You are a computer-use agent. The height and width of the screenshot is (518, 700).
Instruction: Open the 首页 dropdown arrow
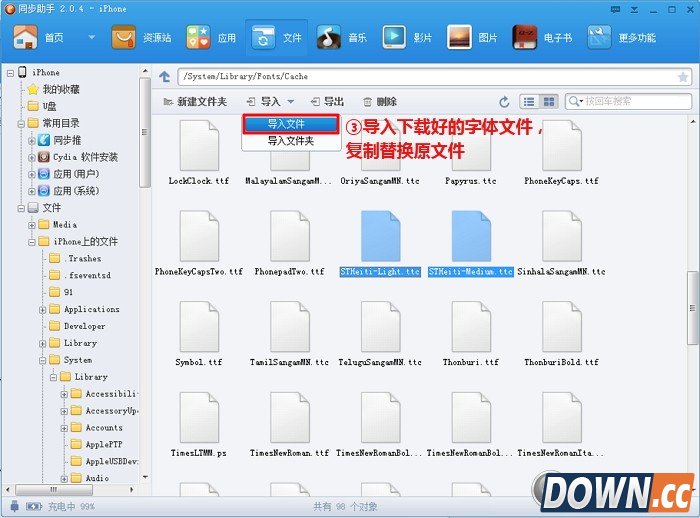[x=92, y=38]
